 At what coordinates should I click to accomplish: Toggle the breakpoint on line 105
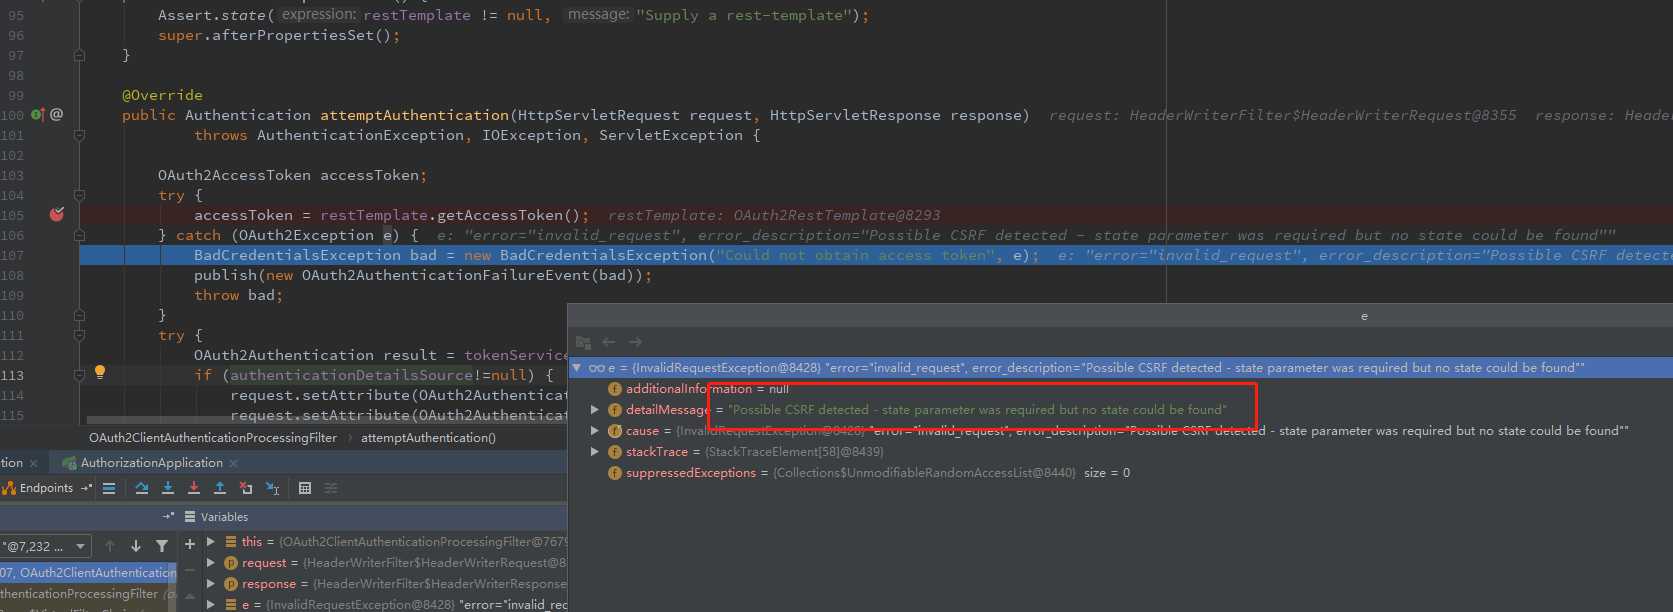pyautogui.click(x=57, y=214)
